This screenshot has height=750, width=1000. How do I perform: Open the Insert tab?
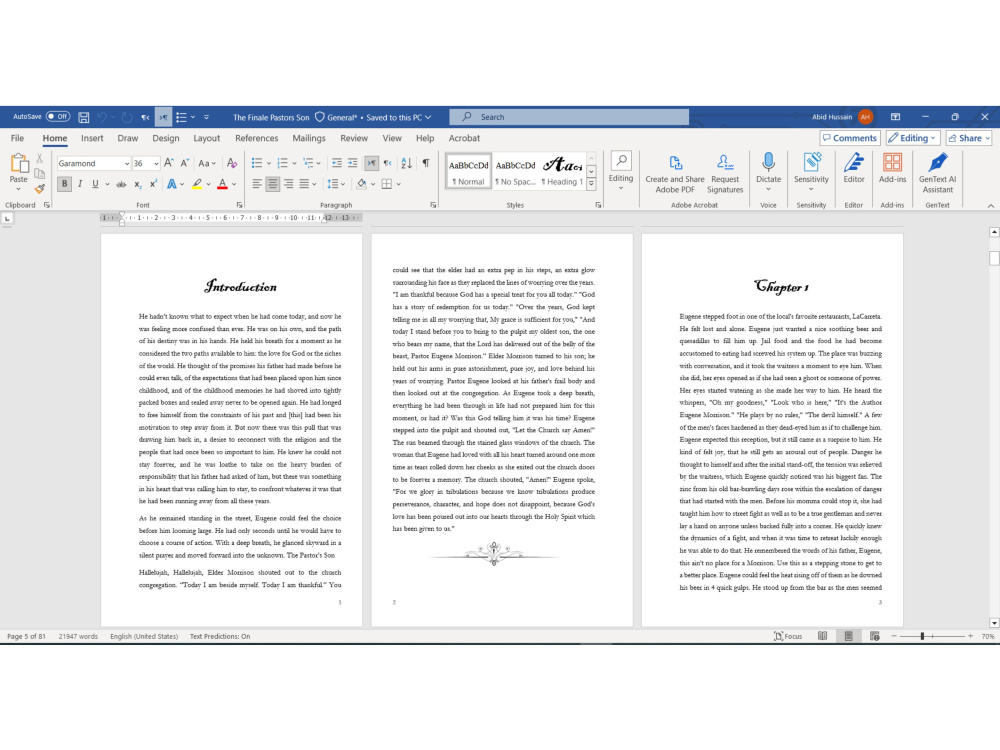(92, 138)
